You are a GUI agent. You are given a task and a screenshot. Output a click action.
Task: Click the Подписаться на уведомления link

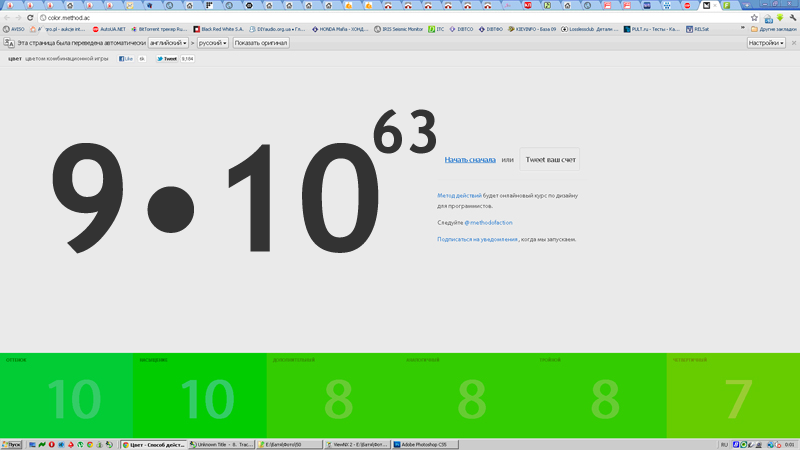pos(477,240)
